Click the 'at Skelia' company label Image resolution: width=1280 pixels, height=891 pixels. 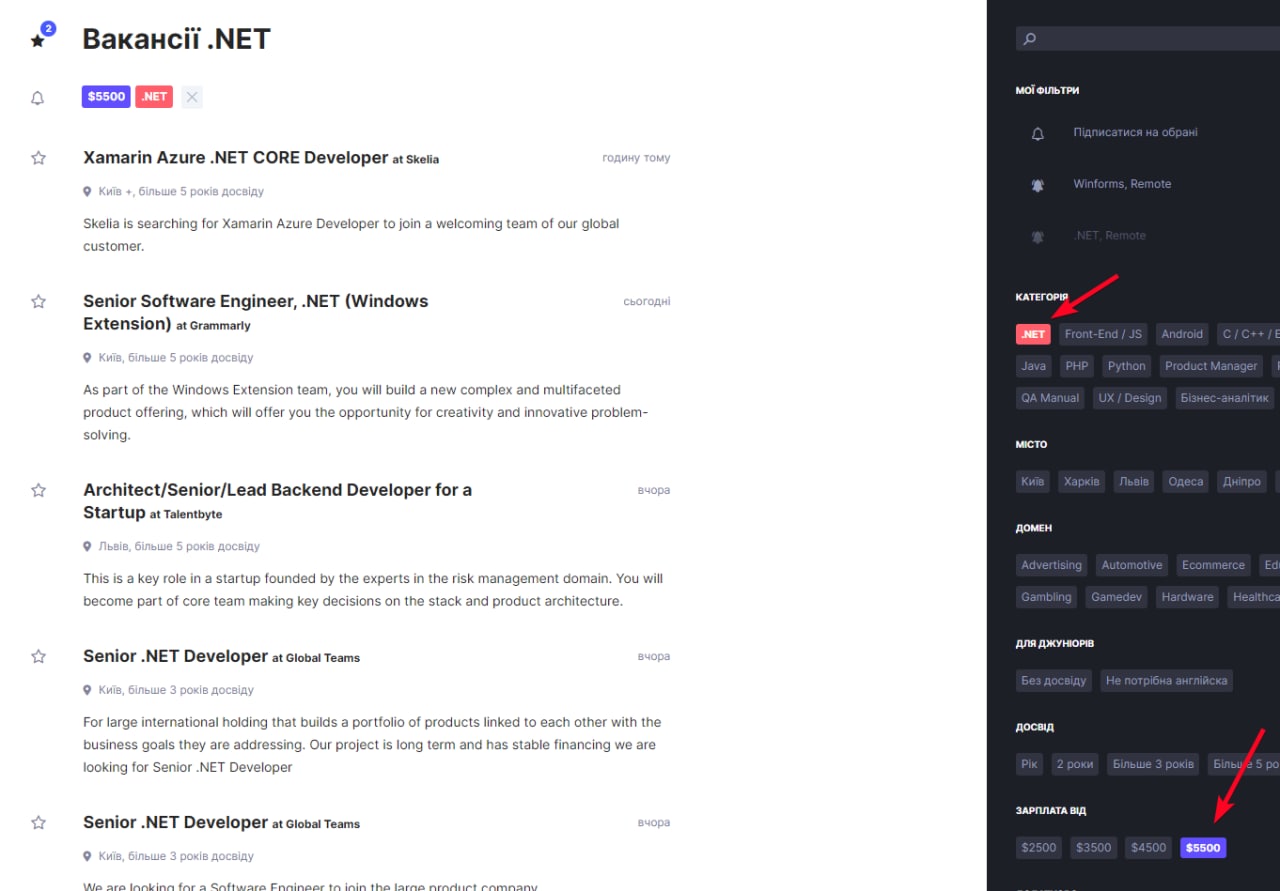click(416, 160)
